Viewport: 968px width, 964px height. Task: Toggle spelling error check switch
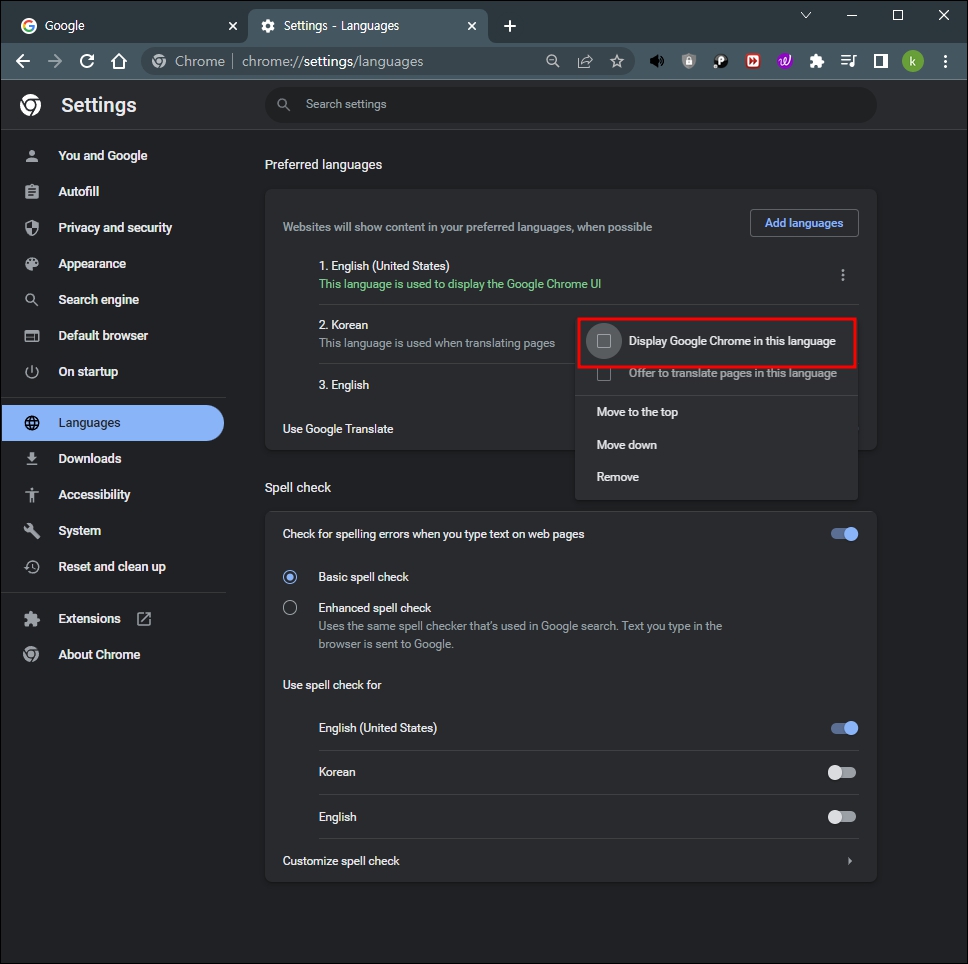[x=844, y=534]
